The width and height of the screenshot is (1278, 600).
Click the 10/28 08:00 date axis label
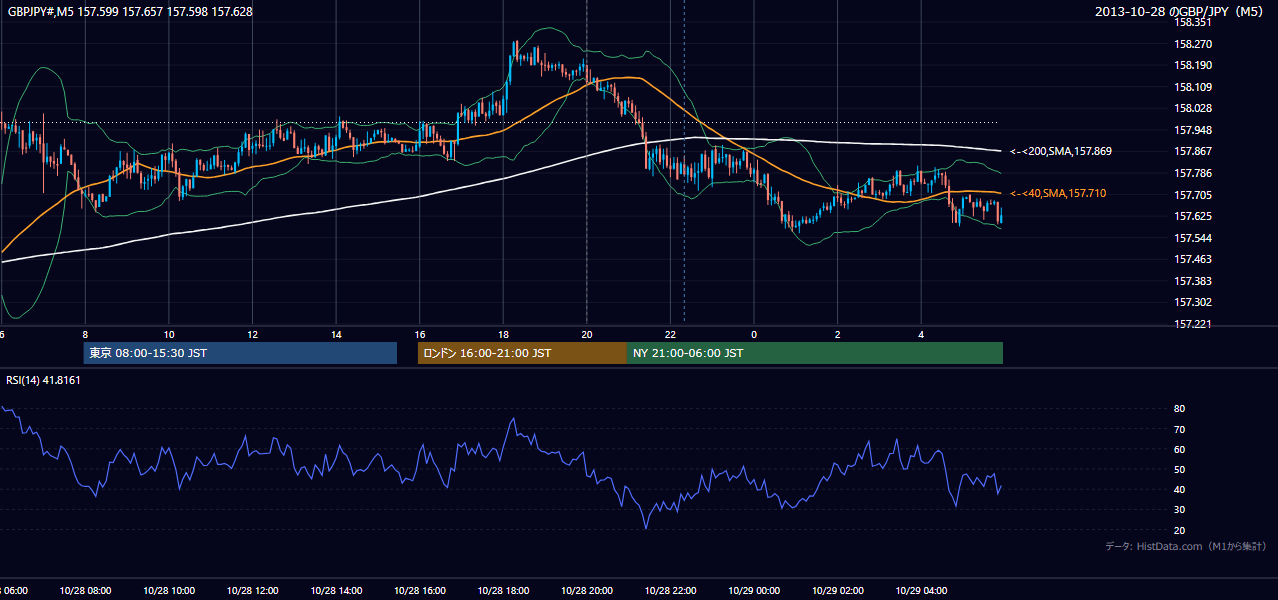tap(85, 590)
